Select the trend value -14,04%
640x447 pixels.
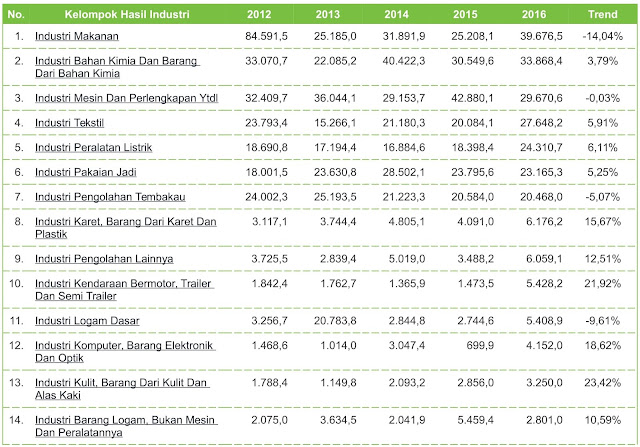[602, 36]
